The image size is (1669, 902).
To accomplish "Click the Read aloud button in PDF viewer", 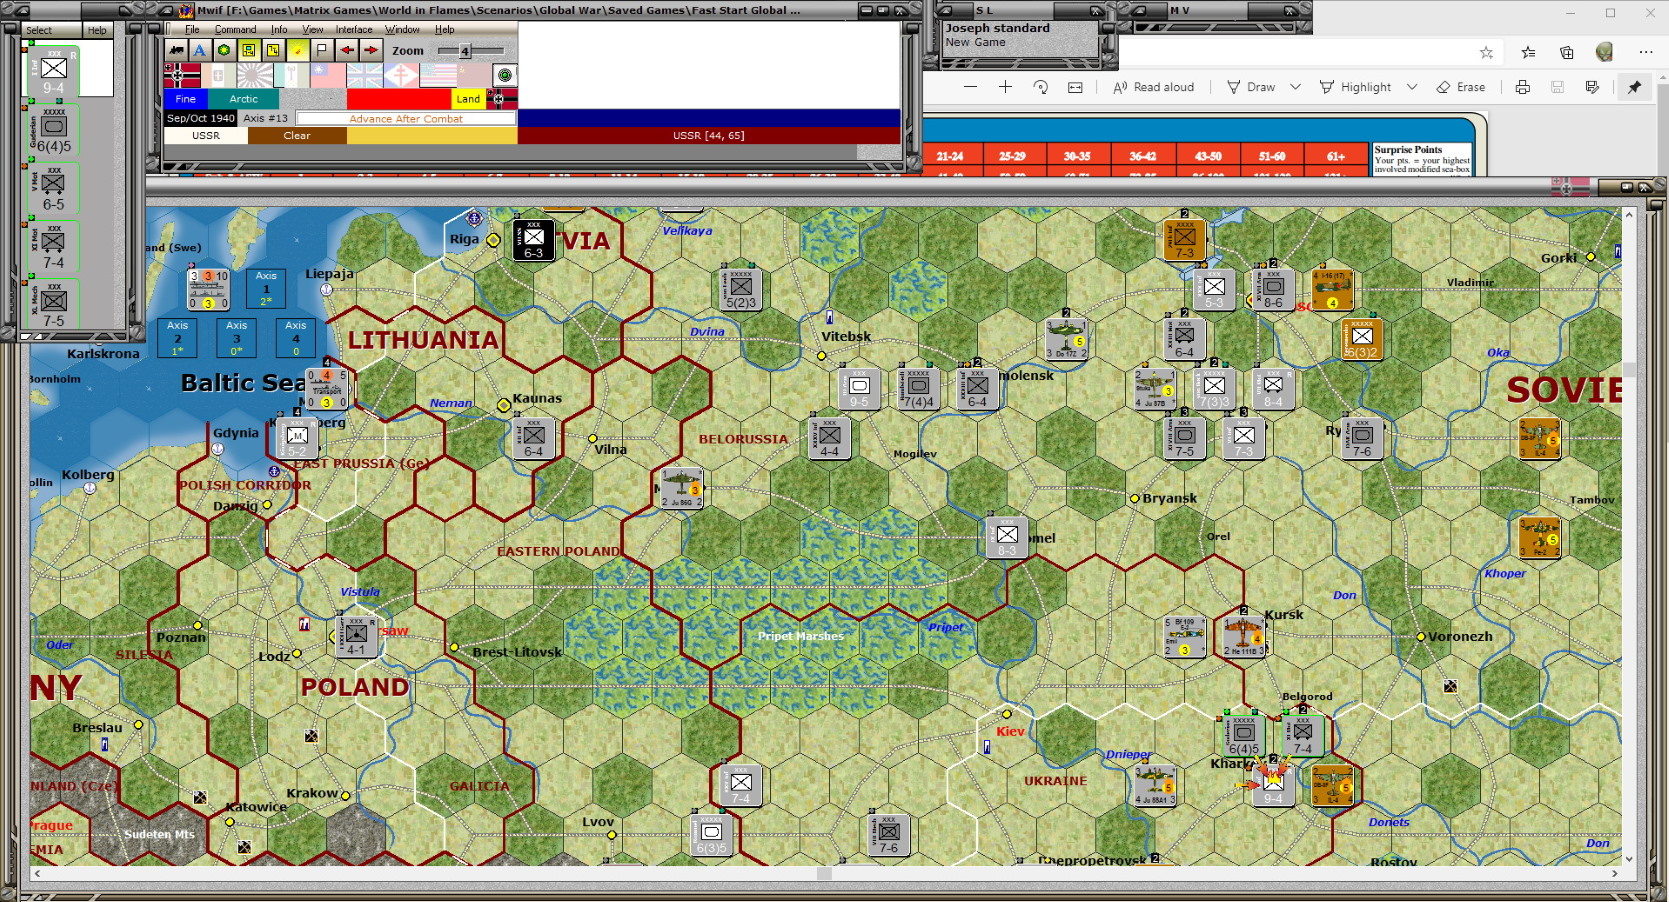I will [1154, 87].
